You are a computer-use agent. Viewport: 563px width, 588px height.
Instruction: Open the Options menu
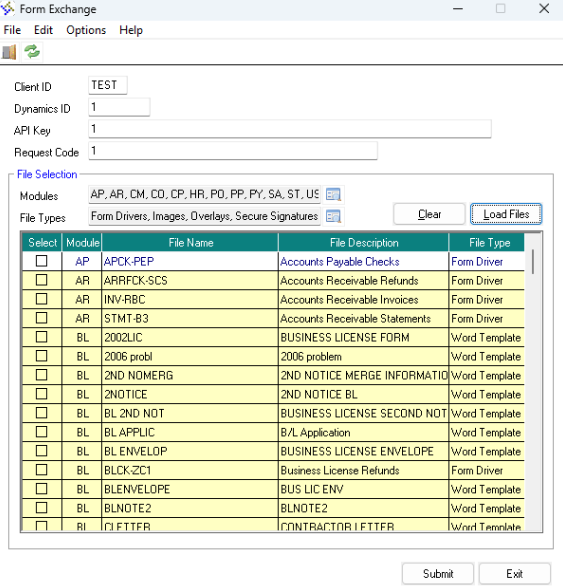[x=86, y=30]
